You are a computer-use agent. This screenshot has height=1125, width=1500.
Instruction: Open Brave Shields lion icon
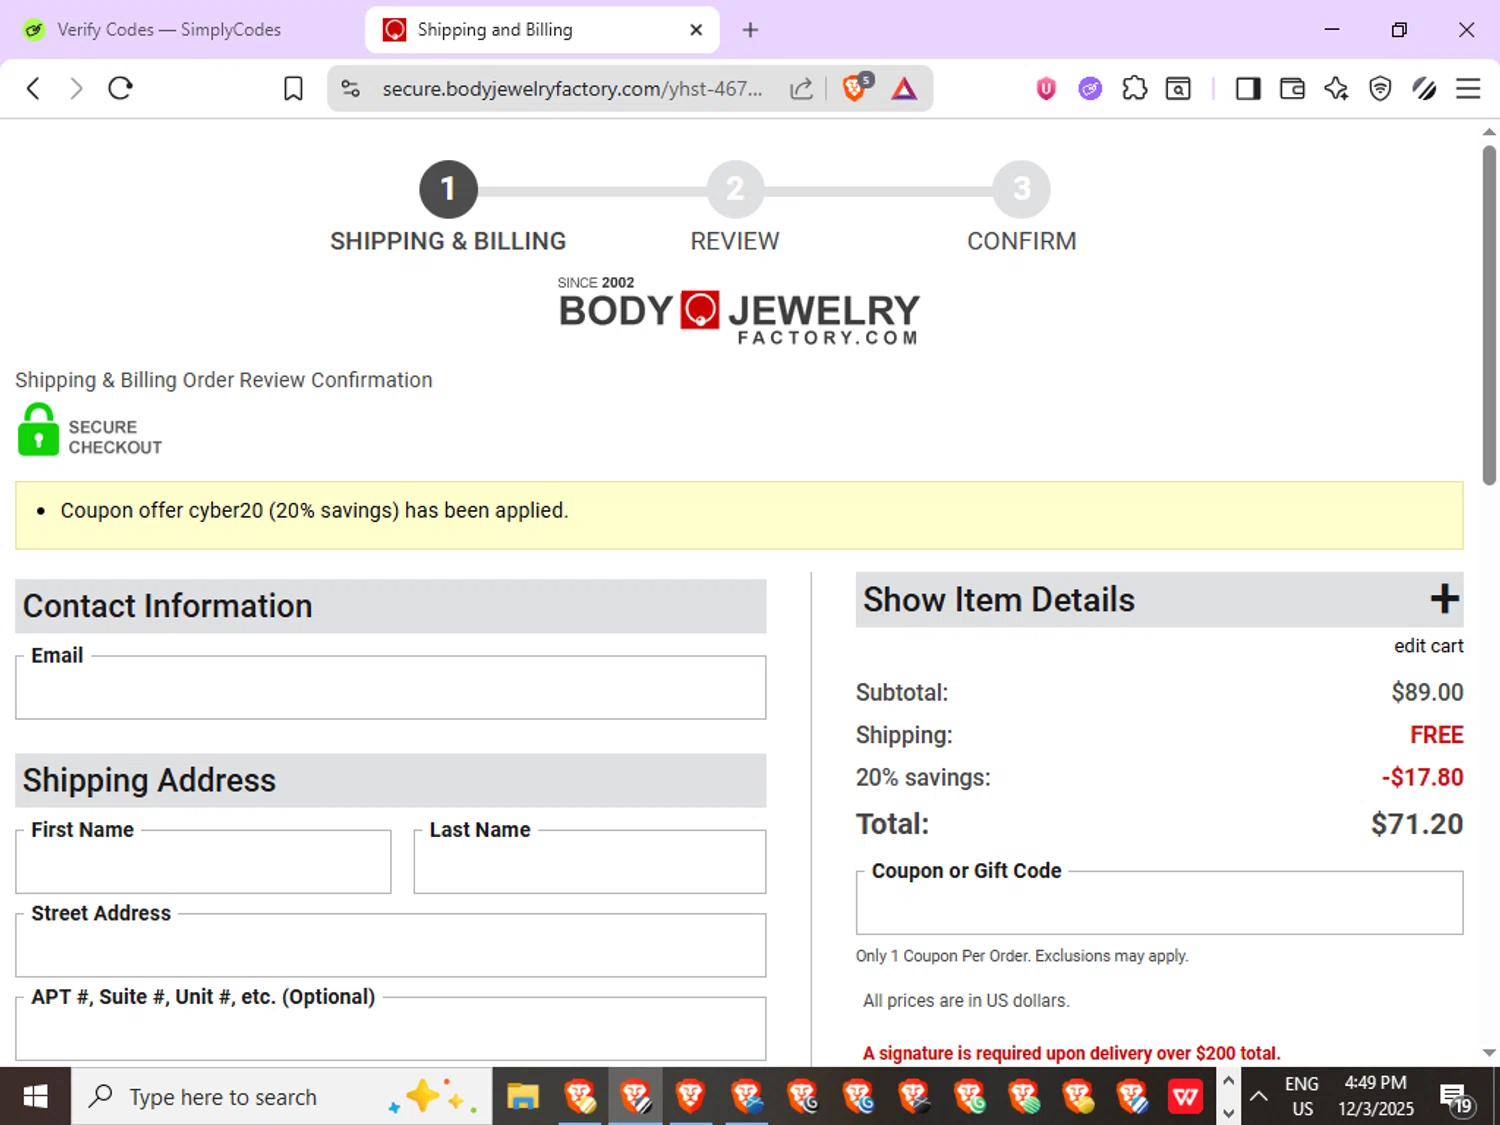click(855, 88)
